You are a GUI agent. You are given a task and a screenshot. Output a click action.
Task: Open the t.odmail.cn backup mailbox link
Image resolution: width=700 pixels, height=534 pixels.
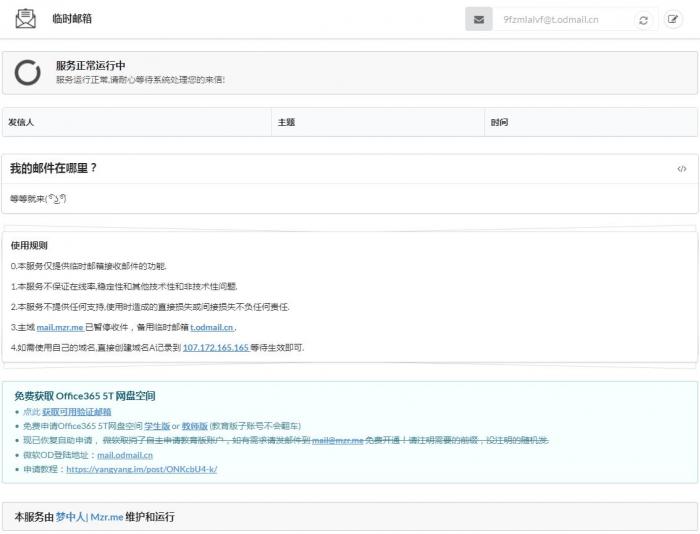[x=212, y=327]
